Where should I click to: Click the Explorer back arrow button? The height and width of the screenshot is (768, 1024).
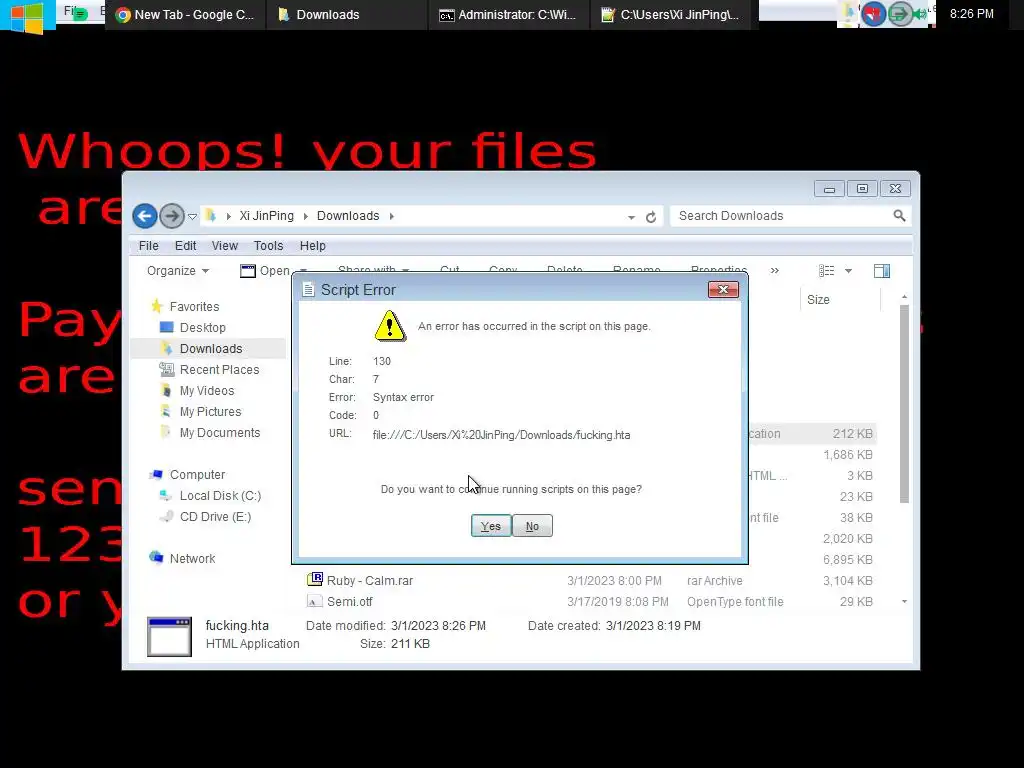pyautogui.click(x=145, y=216)
